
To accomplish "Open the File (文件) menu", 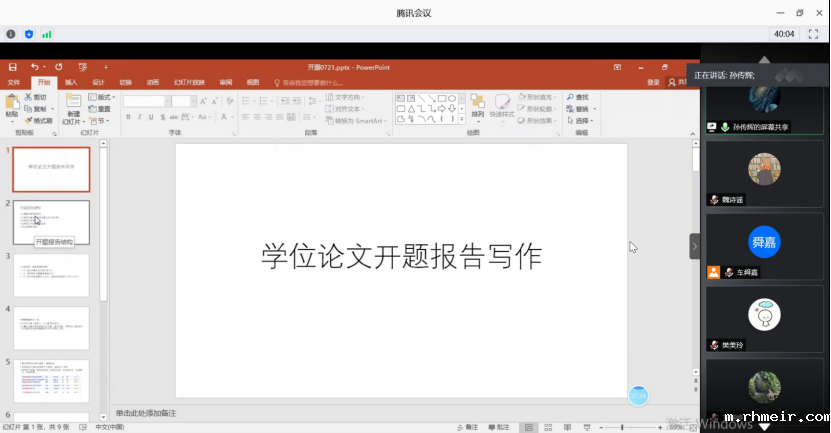I will point(14,82).
